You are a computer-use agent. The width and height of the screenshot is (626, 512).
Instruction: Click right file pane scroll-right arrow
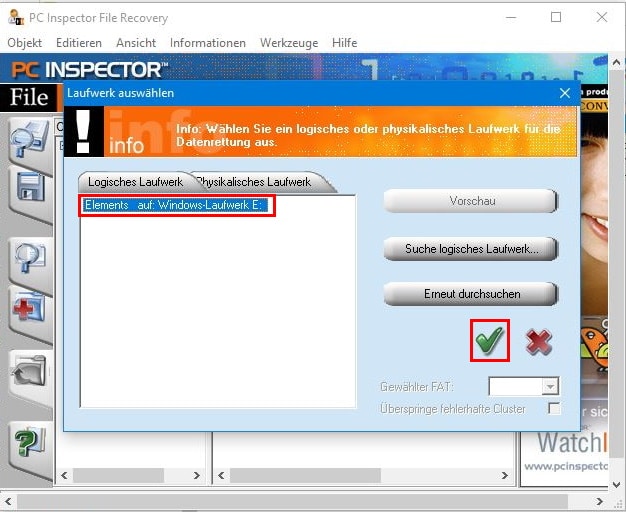(x=505, y=475)
